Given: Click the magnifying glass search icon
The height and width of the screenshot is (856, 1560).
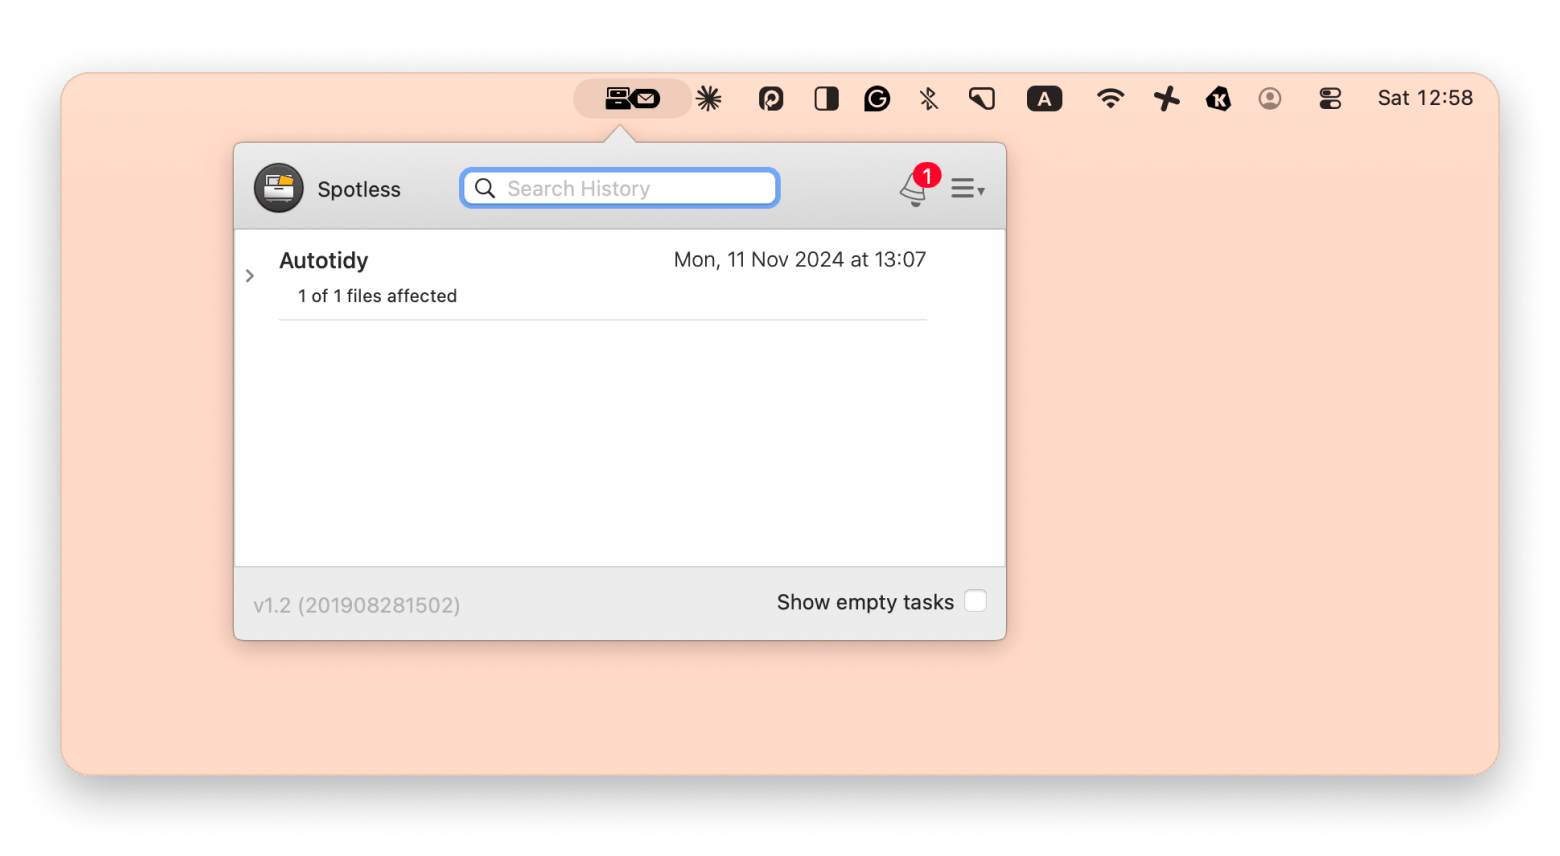Looking at the screenshot, I should tap(485, 188).
